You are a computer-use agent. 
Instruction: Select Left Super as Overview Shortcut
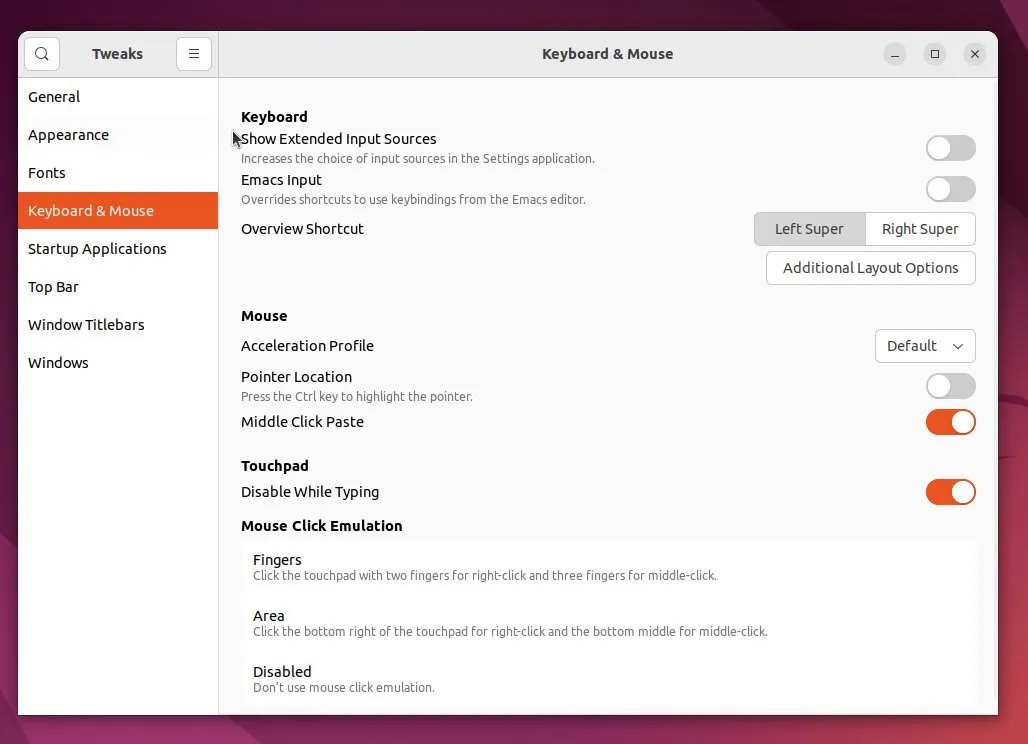(809, 229)
